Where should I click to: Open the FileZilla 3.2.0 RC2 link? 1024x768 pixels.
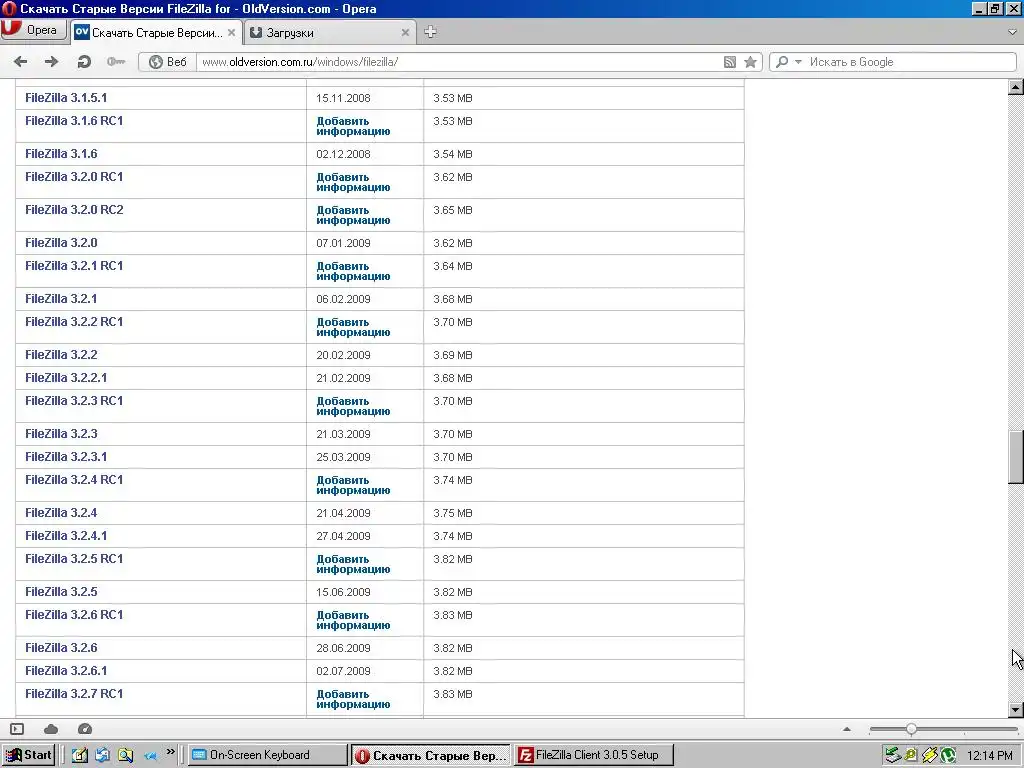(x=74, y=210)
